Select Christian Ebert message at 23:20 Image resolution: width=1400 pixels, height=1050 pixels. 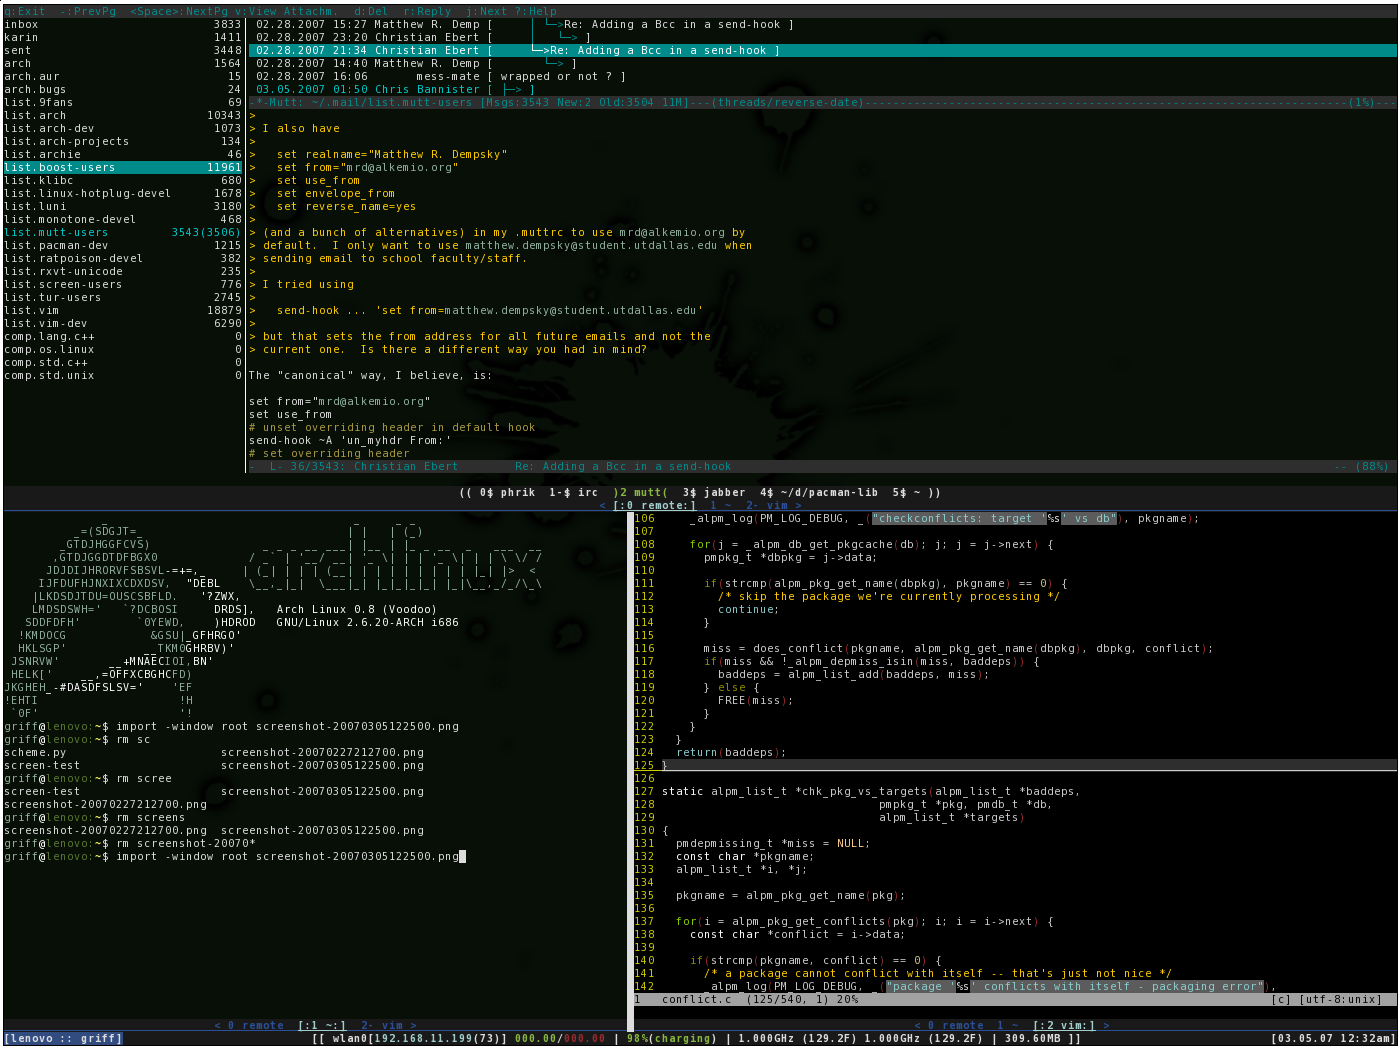click(822, 37)
